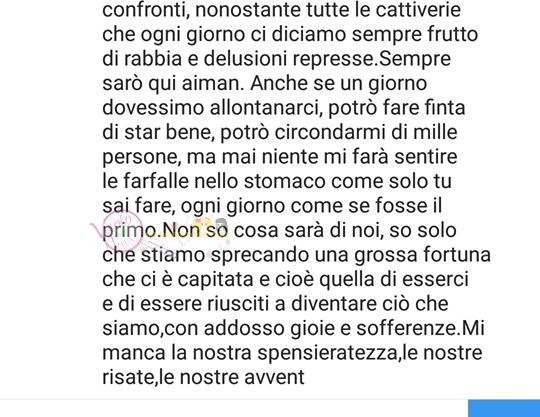Screen dimensions: 540x417
Task: Click the truncated word "avvent" at the end
Action: tap(274, 377)
